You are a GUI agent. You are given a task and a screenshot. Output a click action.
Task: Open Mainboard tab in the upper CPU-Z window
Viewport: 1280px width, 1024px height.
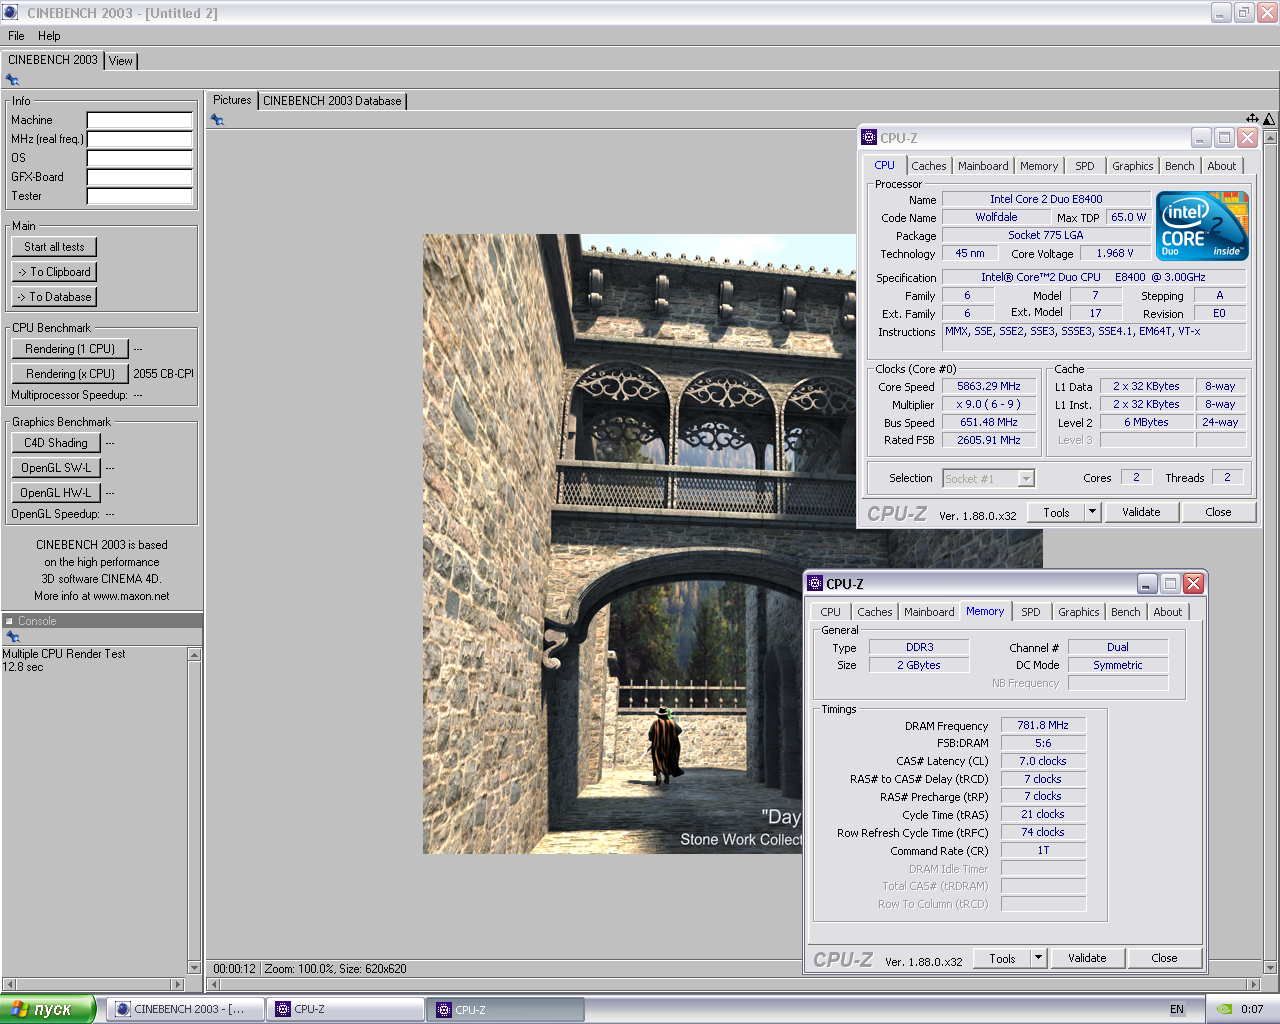[983, 166]
